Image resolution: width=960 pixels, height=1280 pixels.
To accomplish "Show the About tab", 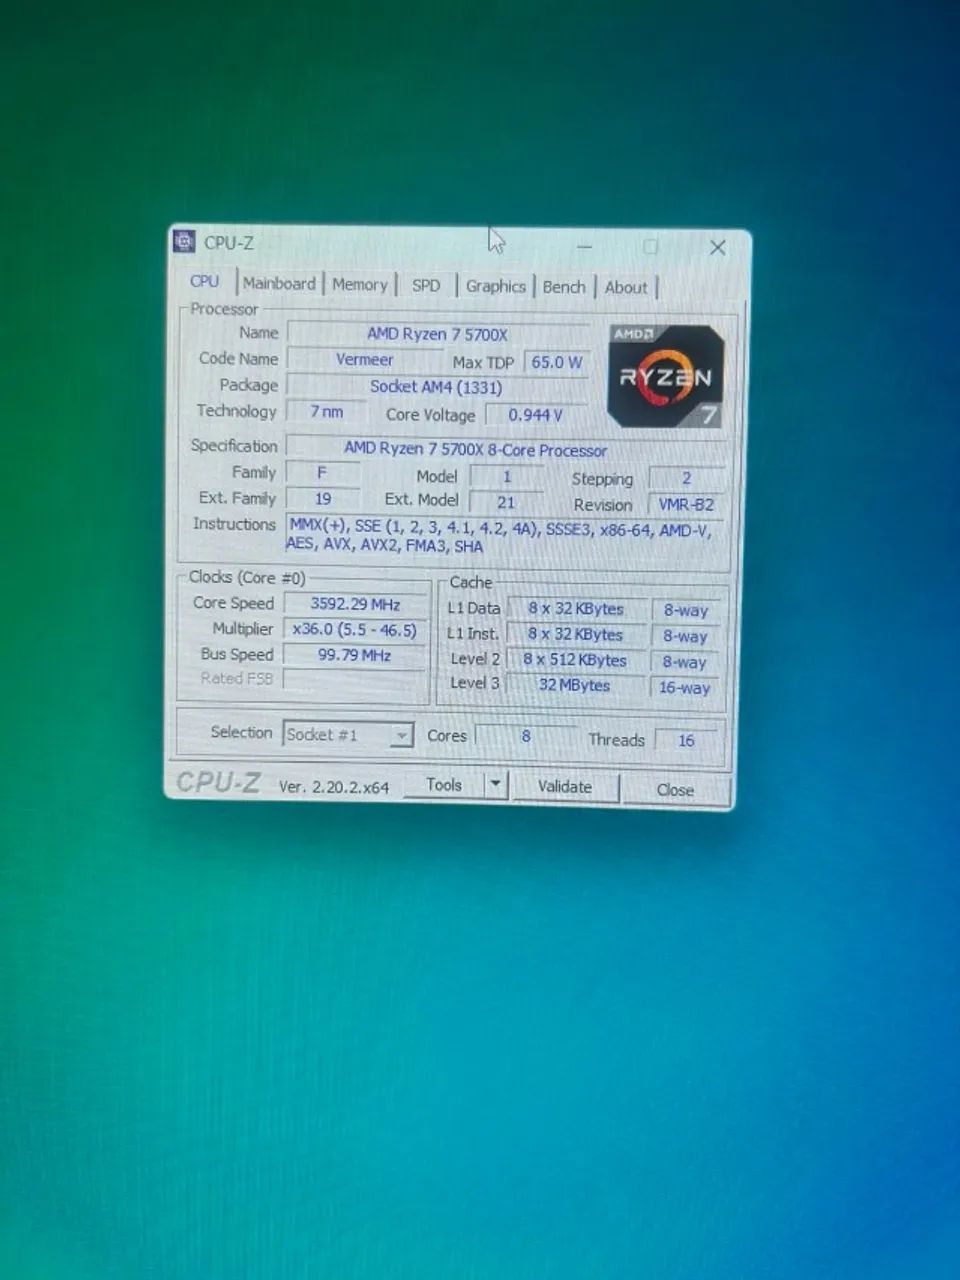I will [626, 288].
